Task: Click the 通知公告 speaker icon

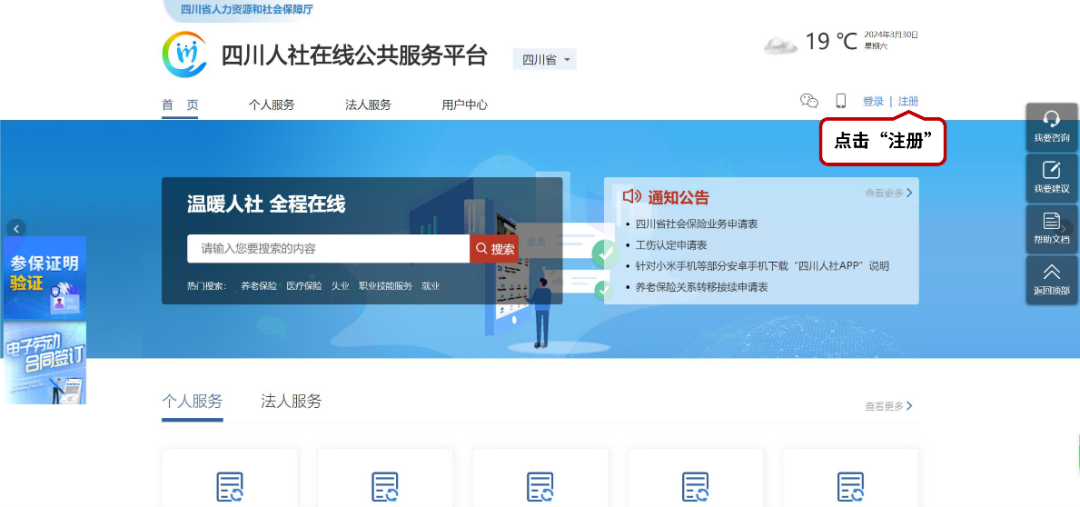Action: point(632,197)
